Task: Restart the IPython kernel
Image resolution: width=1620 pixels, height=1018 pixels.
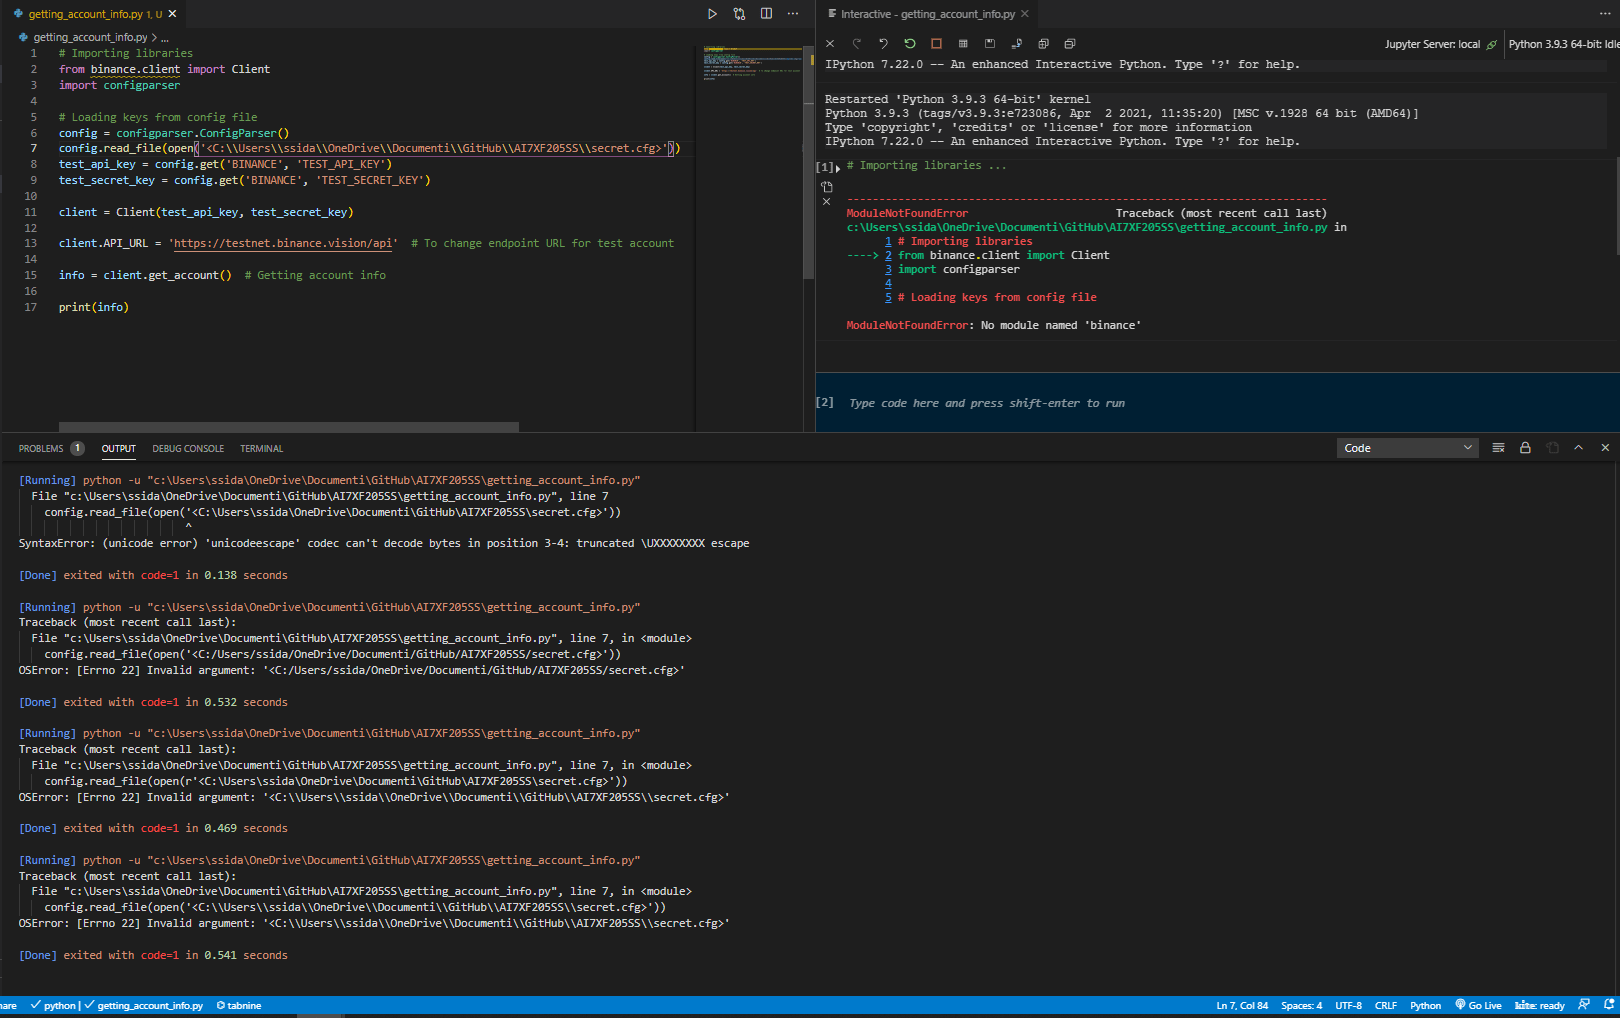Action: pos(909,44)
